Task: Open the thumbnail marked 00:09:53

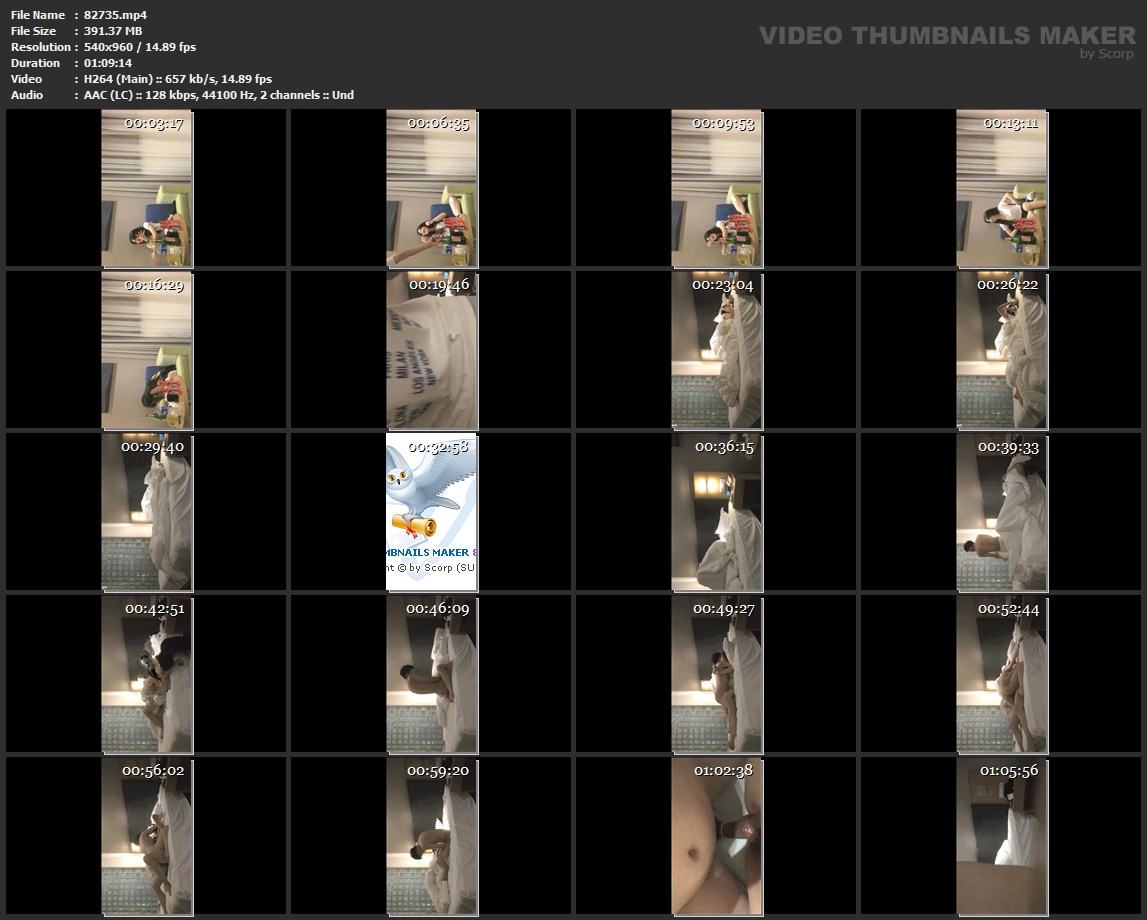Action: [716, 188]
